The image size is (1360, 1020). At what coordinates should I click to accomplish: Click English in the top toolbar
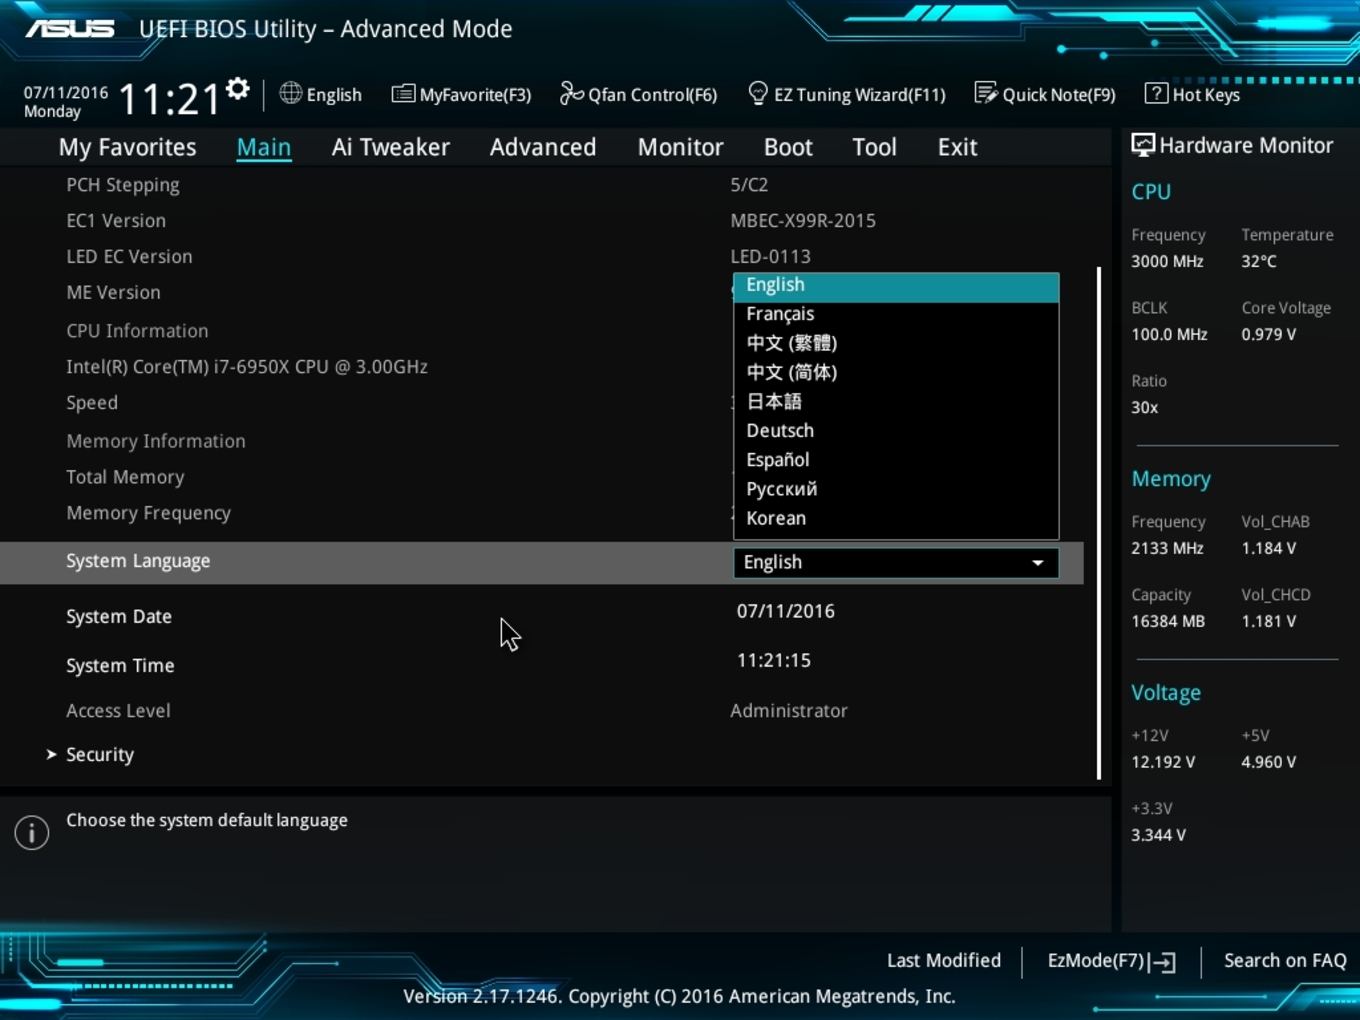pos(334,95)
